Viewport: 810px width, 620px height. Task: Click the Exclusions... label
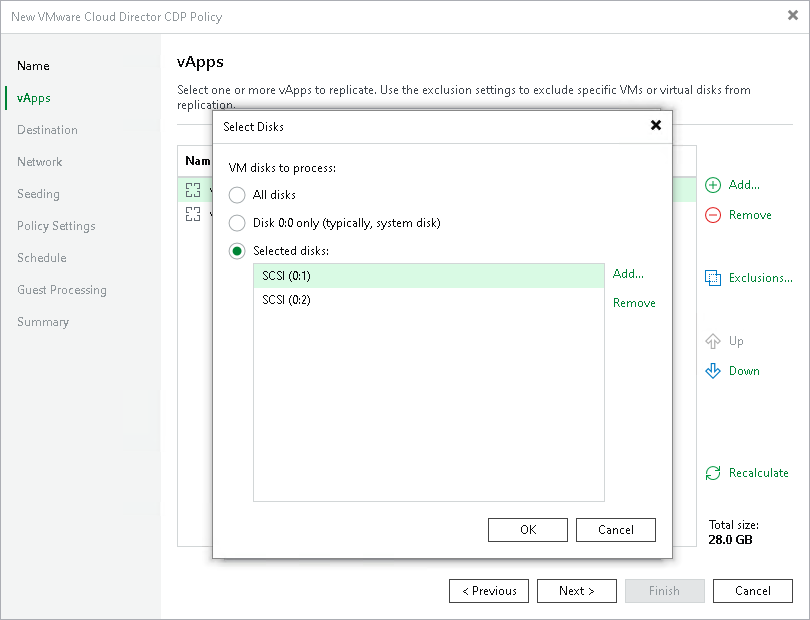tap(760, 278)
